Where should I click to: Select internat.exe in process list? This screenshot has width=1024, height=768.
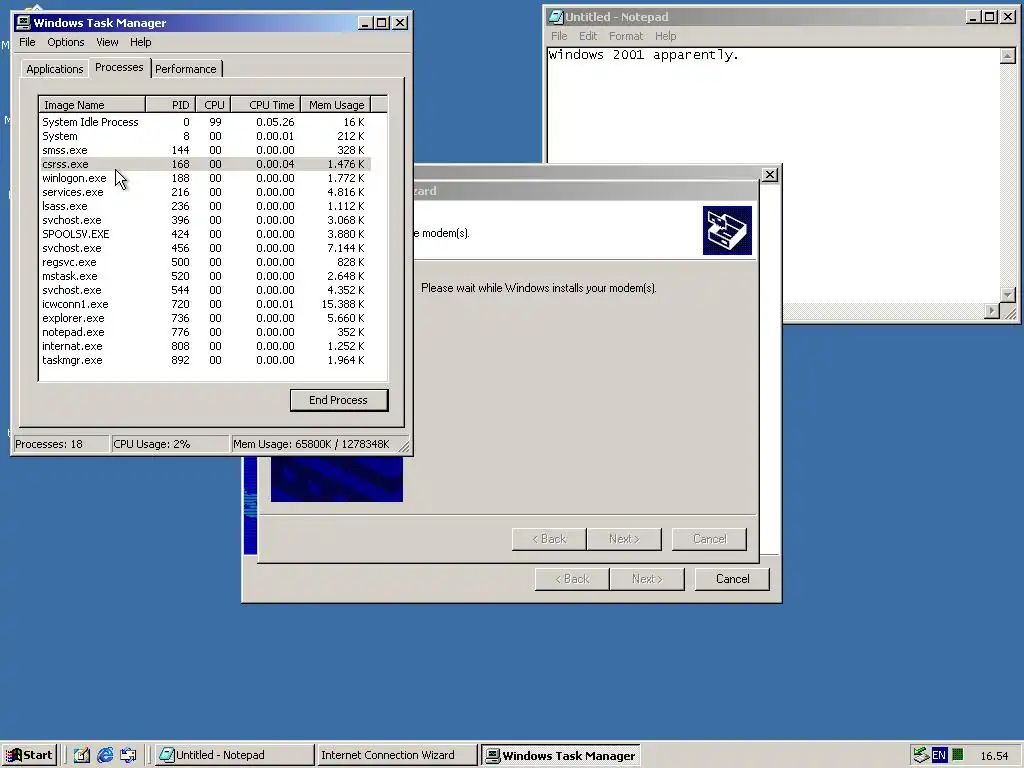click(x=205, y=346)
